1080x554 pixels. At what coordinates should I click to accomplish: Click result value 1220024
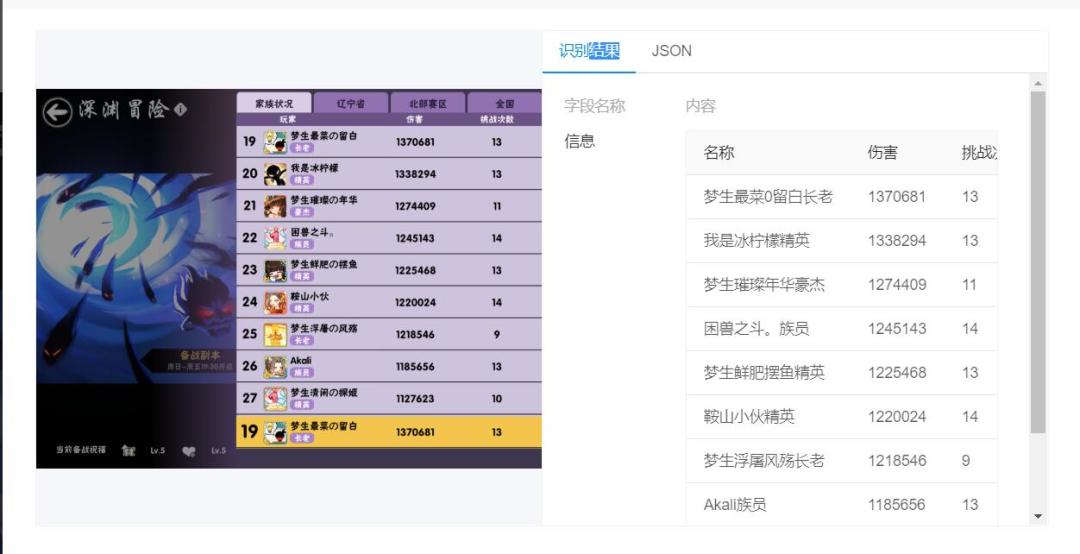click(x=897, y=418)
